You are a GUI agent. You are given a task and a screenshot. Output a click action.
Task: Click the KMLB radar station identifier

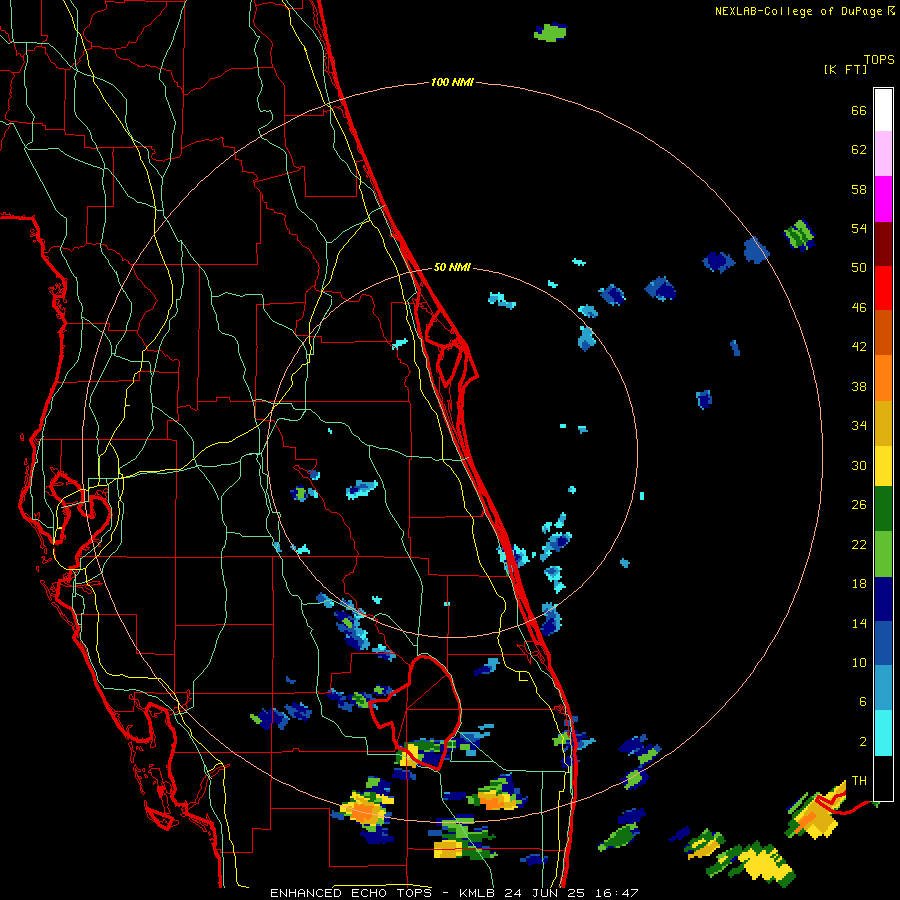(478, 893)
